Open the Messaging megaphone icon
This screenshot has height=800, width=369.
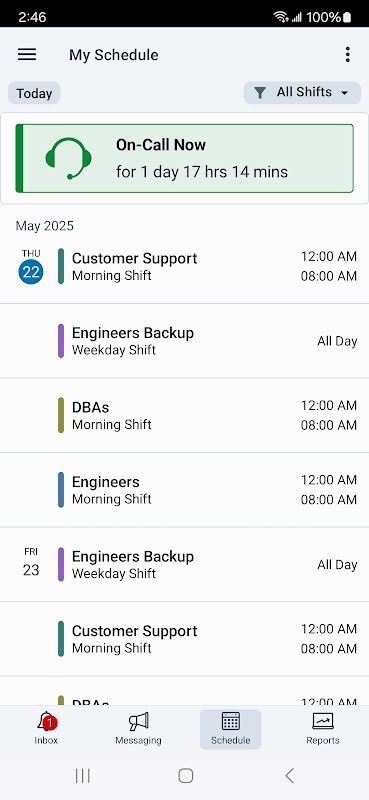coord(138,721)
